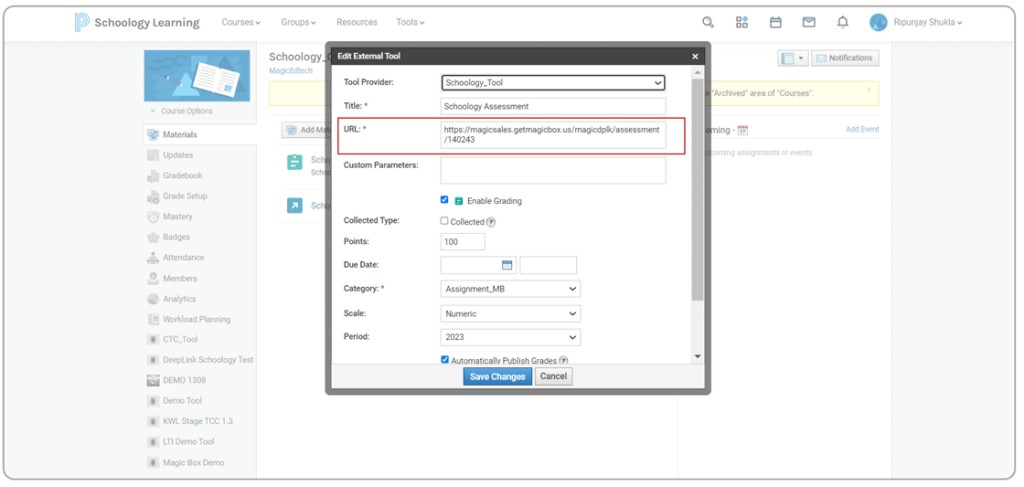Click the Custom Parameters text area
Screen dimensions: 1024x487
point(553,171)
